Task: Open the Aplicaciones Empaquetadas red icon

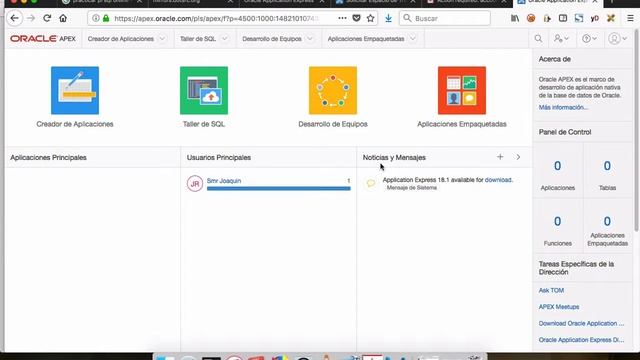Action: [x=462, y=90]
